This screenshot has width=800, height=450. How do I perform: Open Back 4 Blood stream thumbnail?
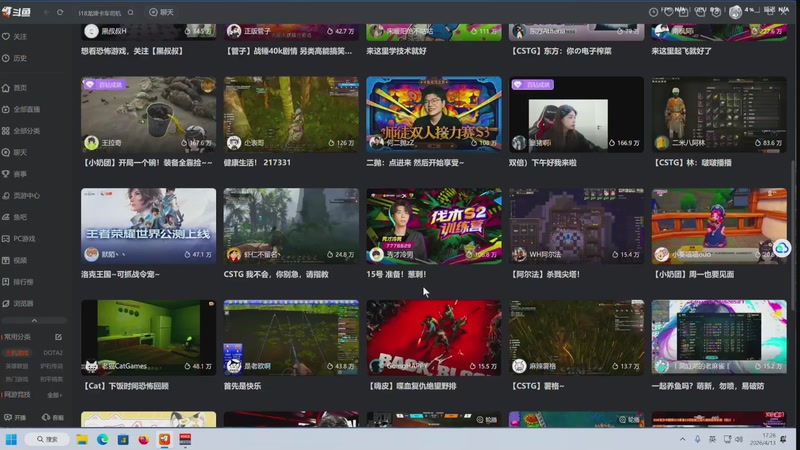pos(434,338)
